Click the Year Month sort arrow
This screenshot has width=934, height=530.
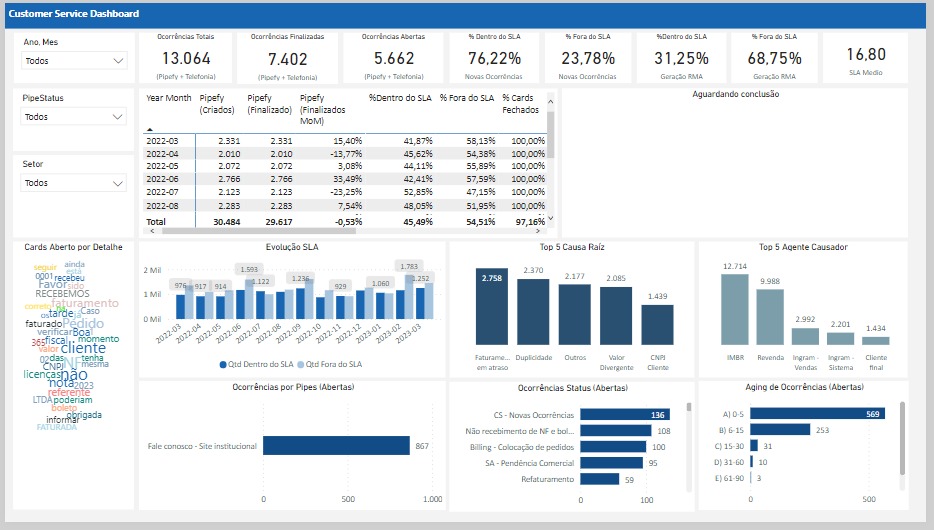(150, 129)
